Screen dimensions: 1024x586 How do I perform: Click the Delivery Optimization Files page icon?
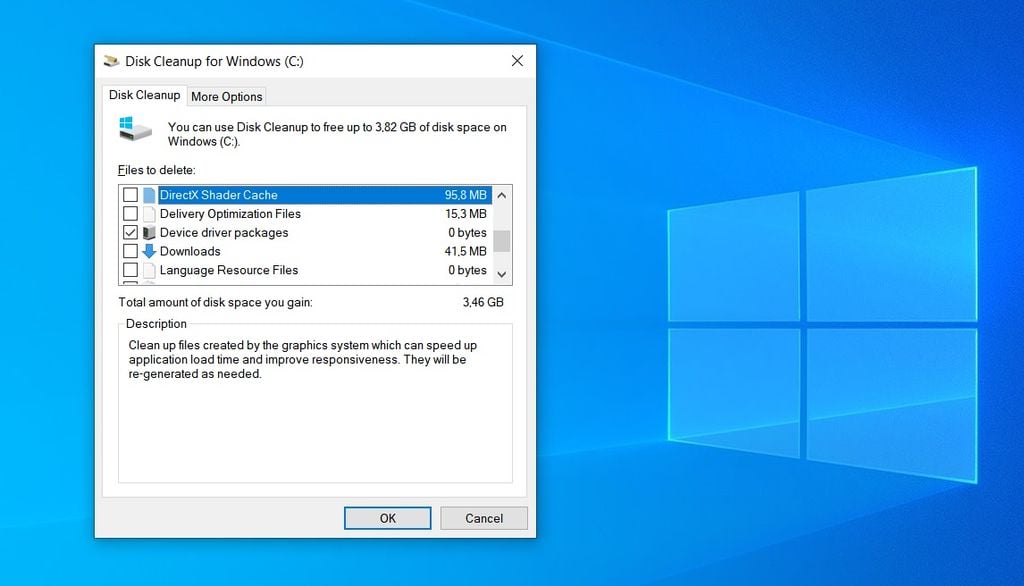click(x=149, y=214)
